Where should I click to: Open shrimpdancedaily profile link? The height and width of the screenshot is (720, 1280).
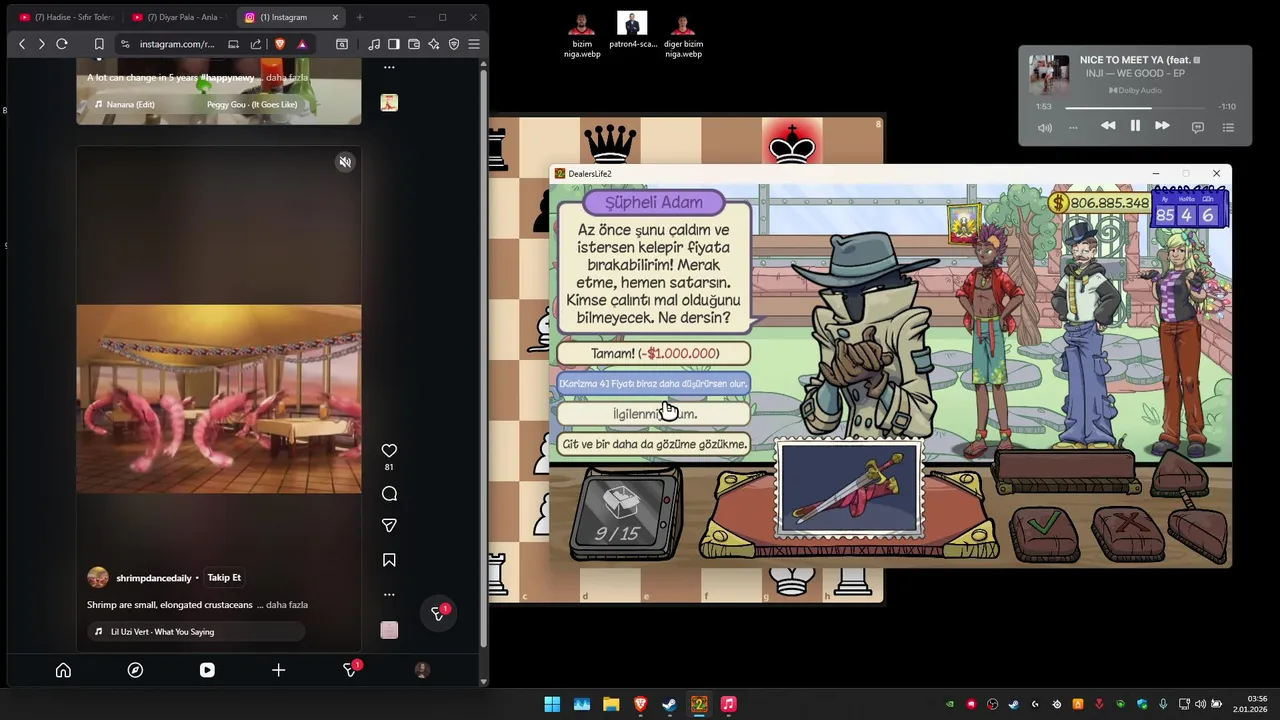tap(153, 578)
